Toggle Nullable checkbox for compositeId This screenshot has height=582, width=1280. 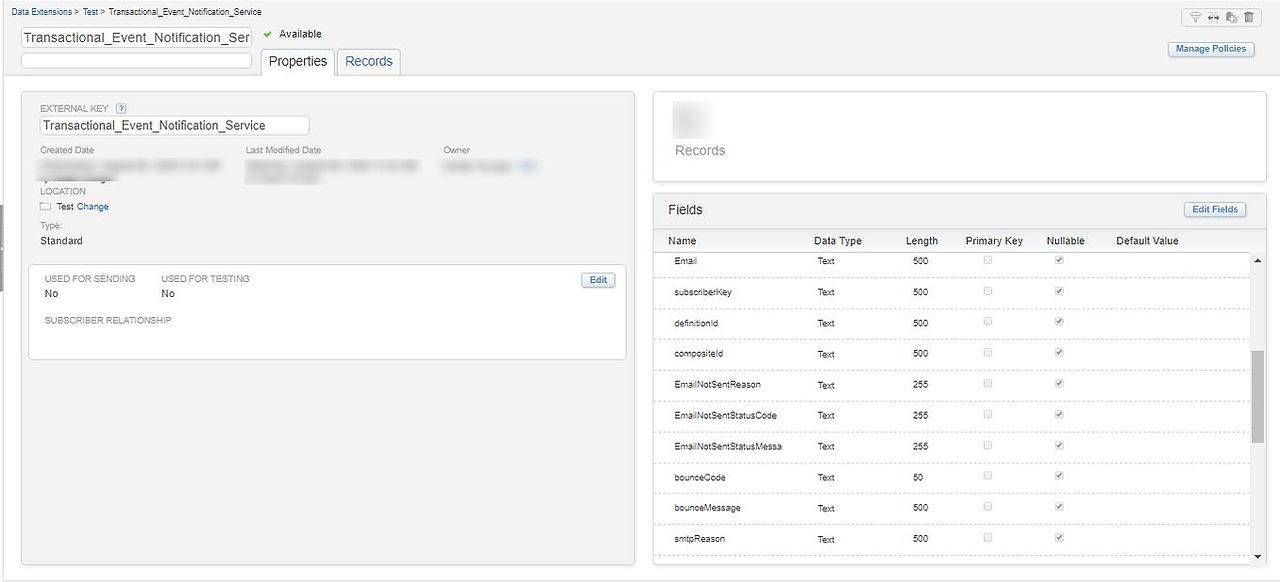tap(1060, 353)
